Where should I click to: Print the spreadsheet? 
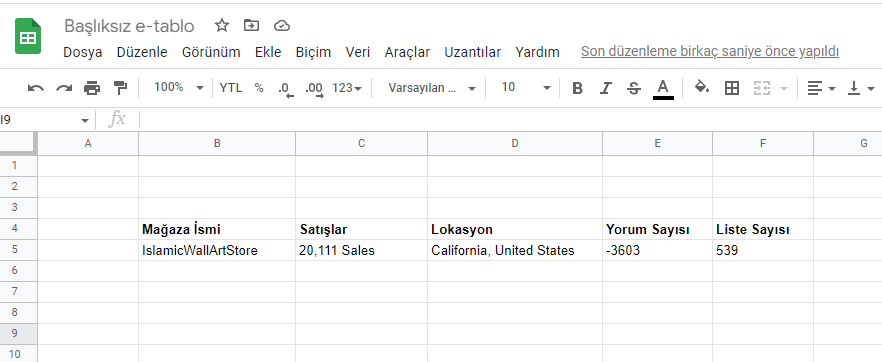click(92, 88)
